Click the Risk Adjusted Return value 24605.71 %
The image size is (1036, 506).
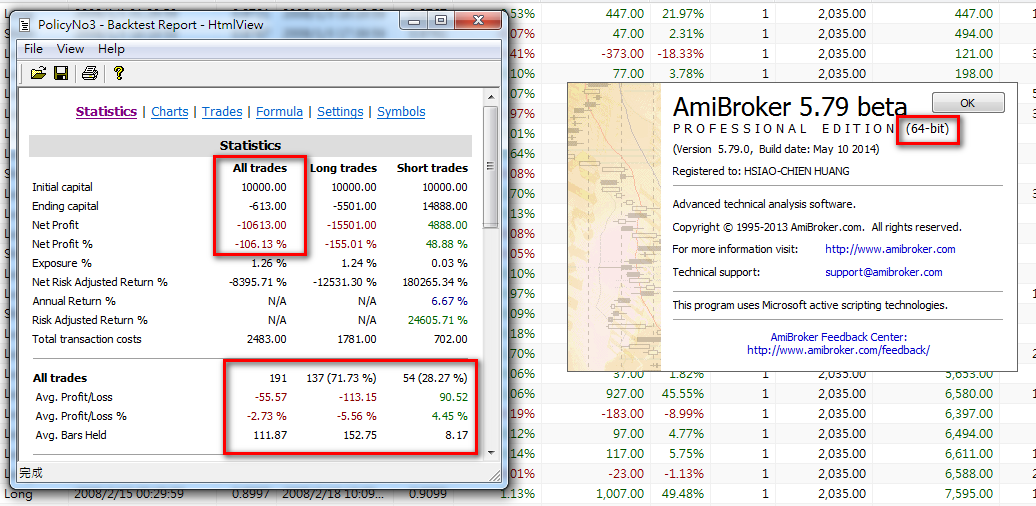tap(436, 320)
